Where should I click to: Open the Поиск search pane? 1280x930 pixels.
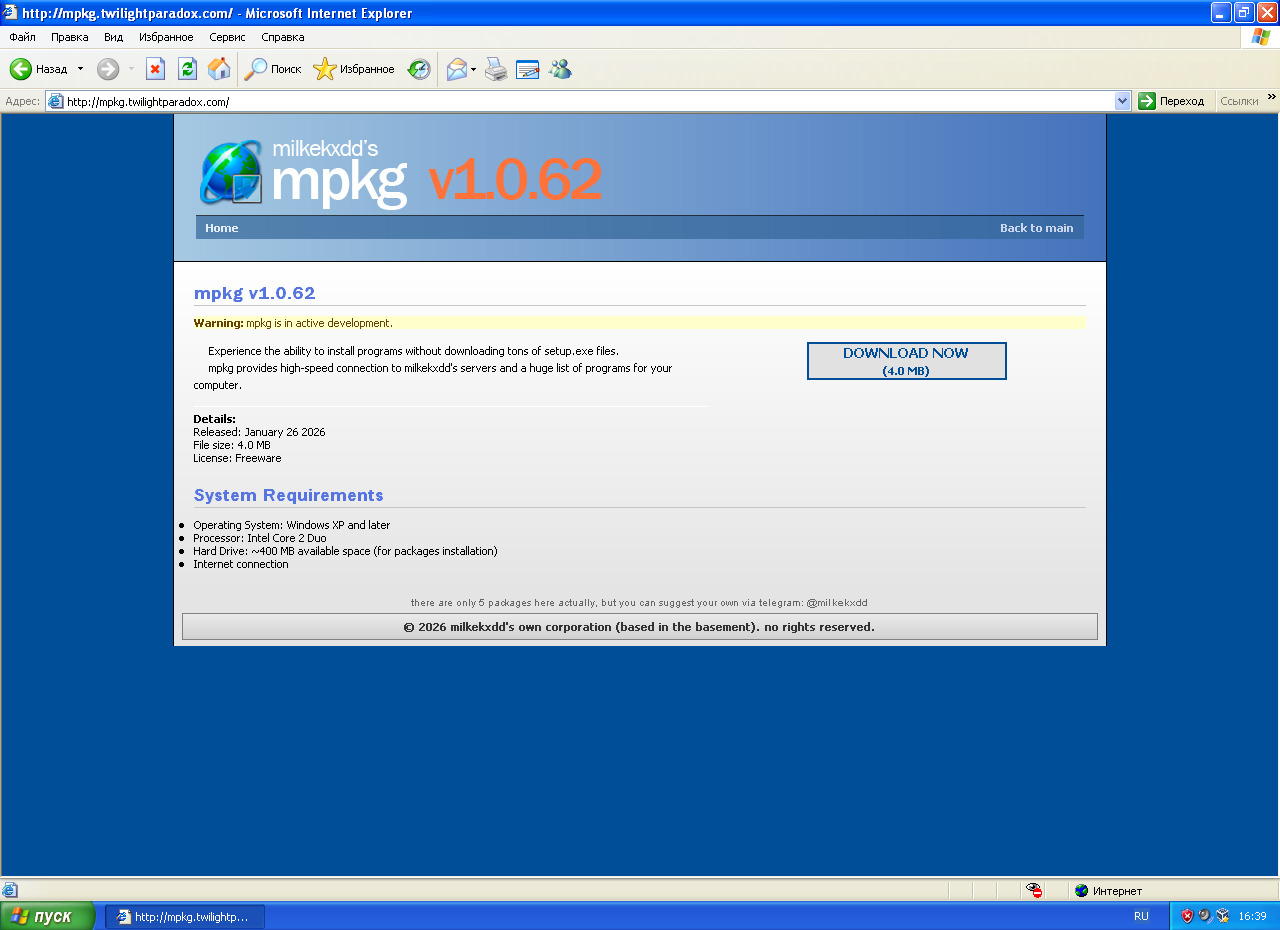273,69
